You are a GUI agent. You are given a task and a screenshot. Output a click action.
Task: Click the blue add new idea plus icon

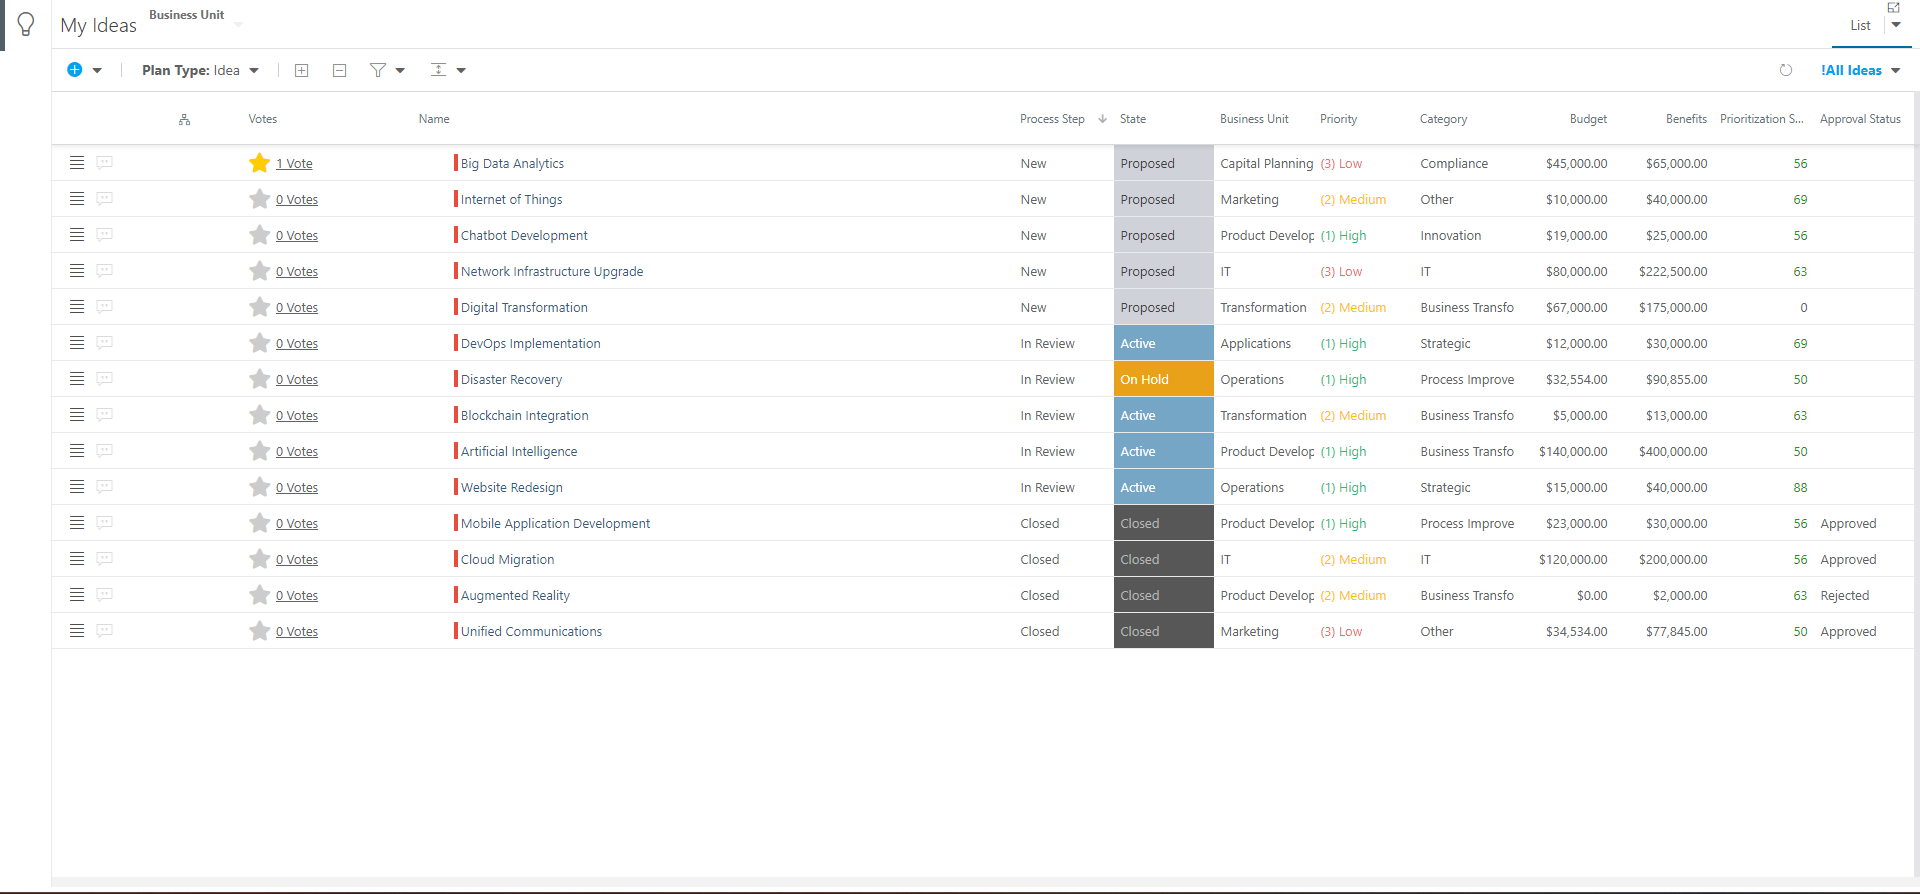pos(75,70)
